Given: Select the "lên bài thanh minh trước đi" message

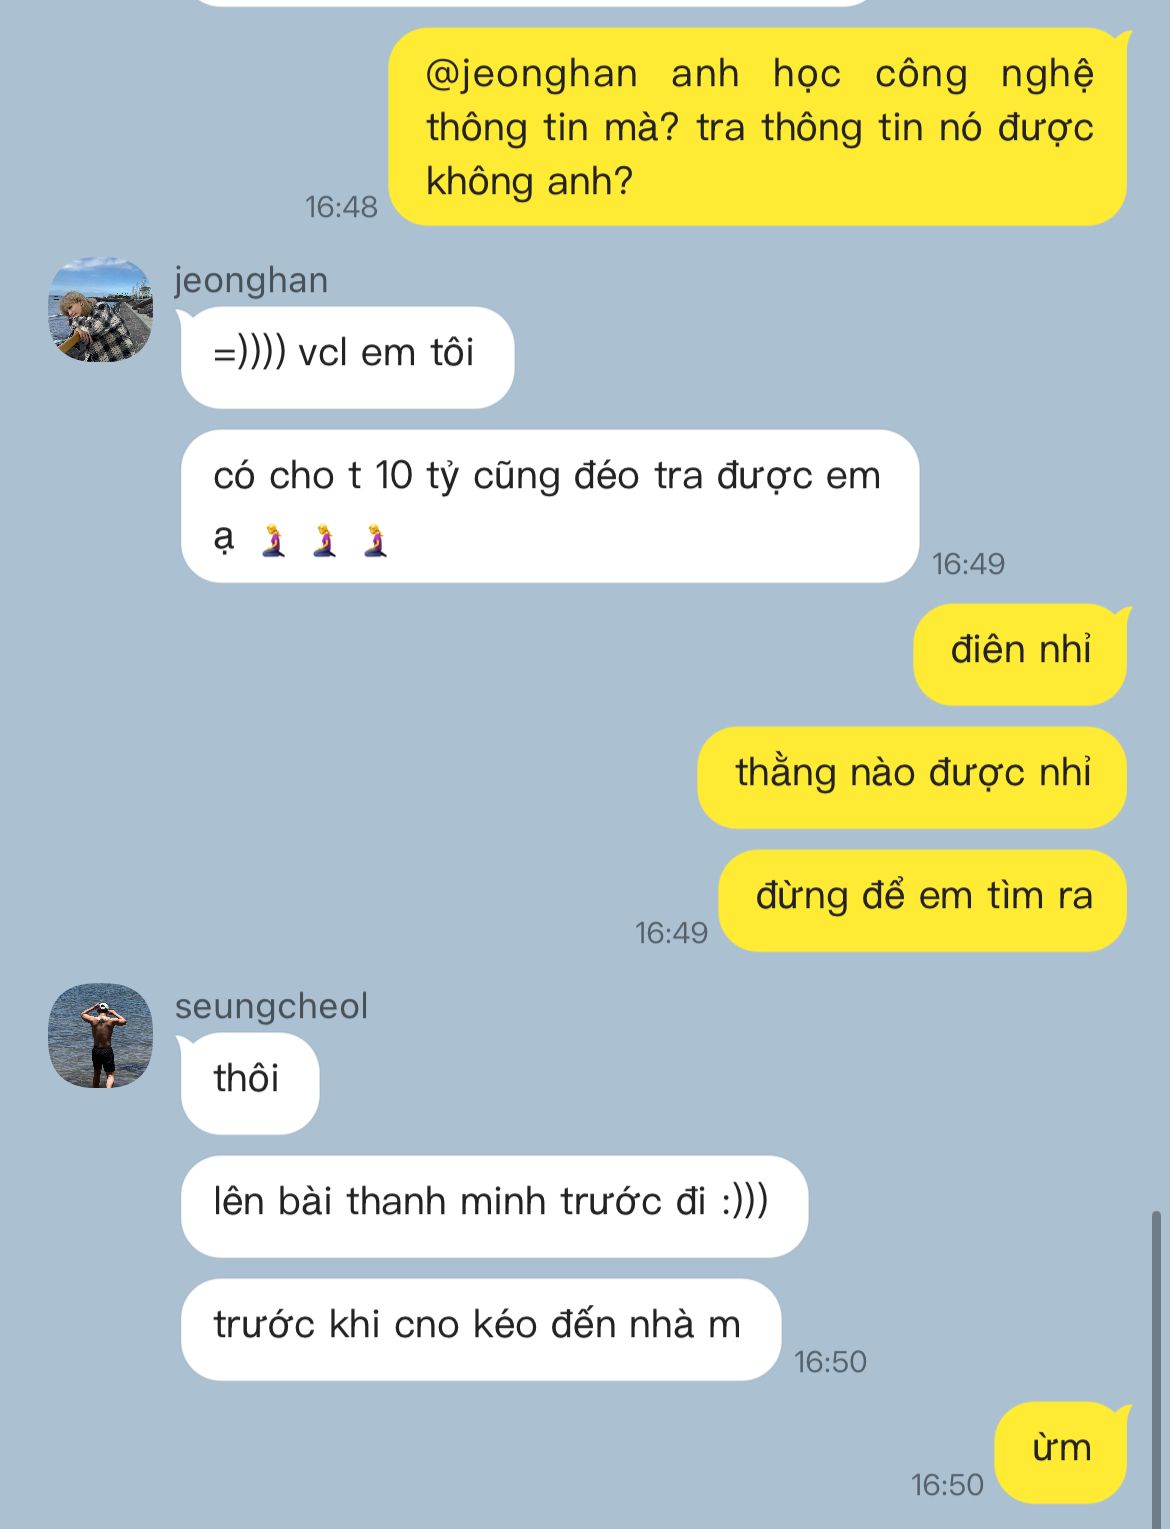Looking at the screenshot, I should click(x=494, y=1206).
